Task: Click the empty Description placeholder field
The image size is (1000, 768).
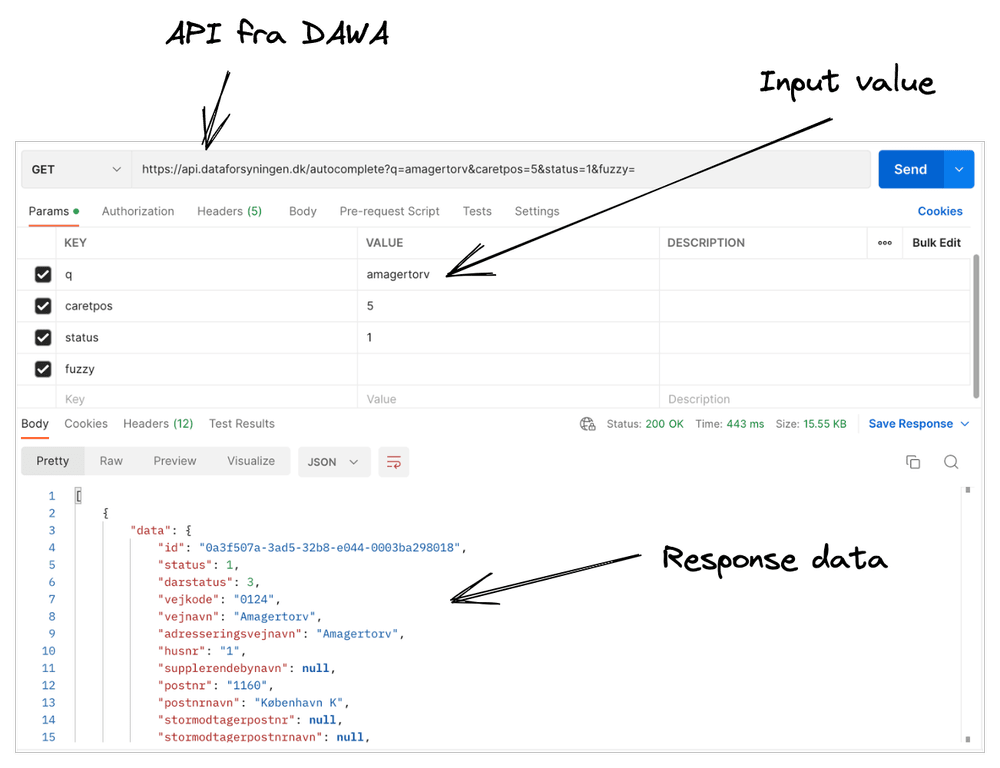Action: coord(815,399)
